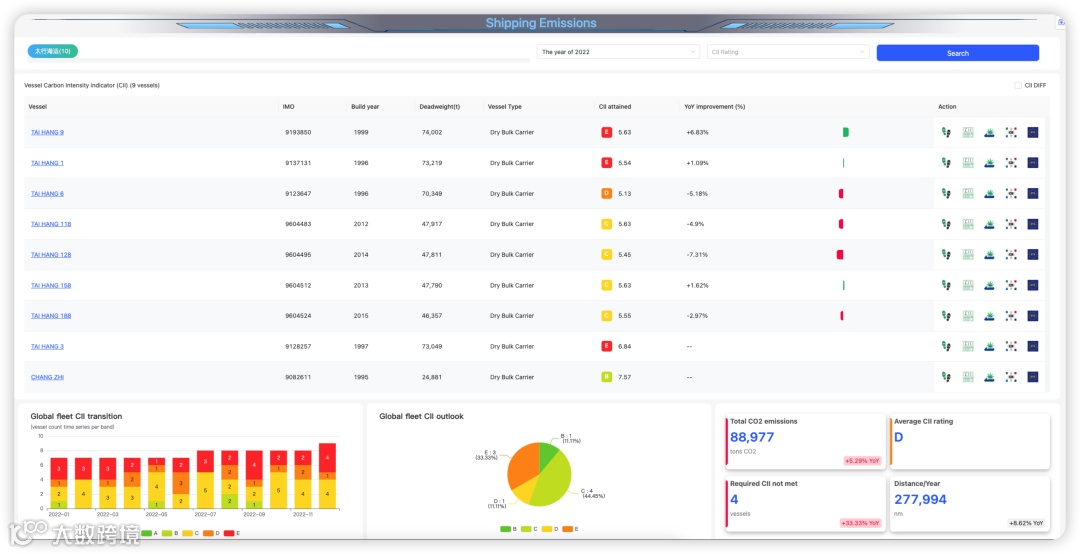
Task: Open CII table icon for TAI HANG 9
Action: click(968, 132)
